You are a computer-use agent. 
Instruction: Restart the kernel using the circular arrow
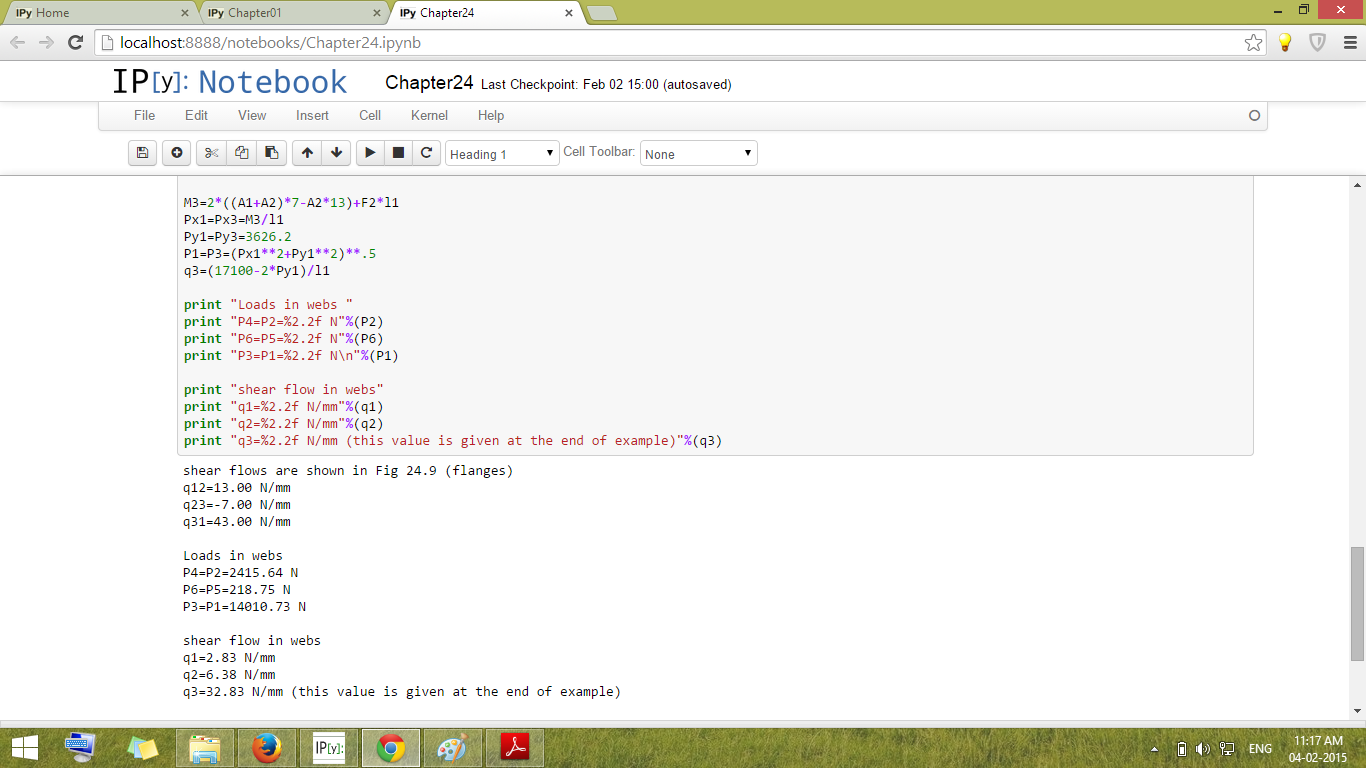(x=427, y=153)
